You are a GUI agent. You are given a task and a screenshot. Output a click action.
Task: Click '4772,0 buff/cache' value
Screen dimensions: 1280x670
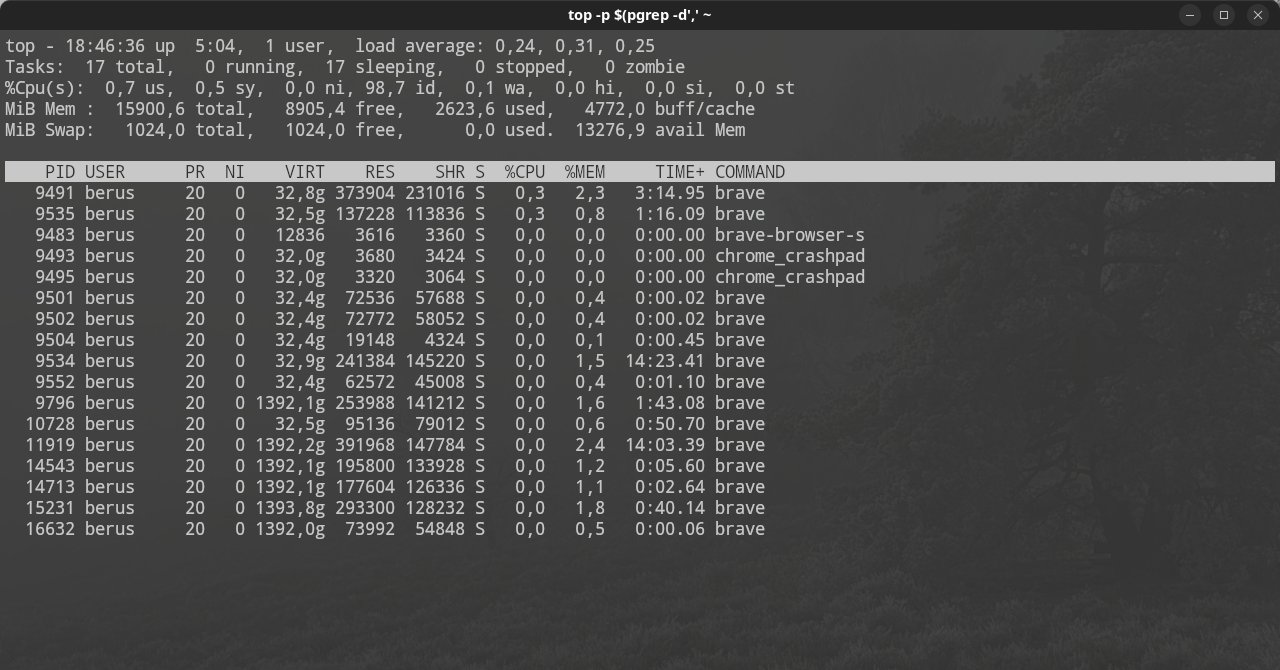[x=670, y=109]
